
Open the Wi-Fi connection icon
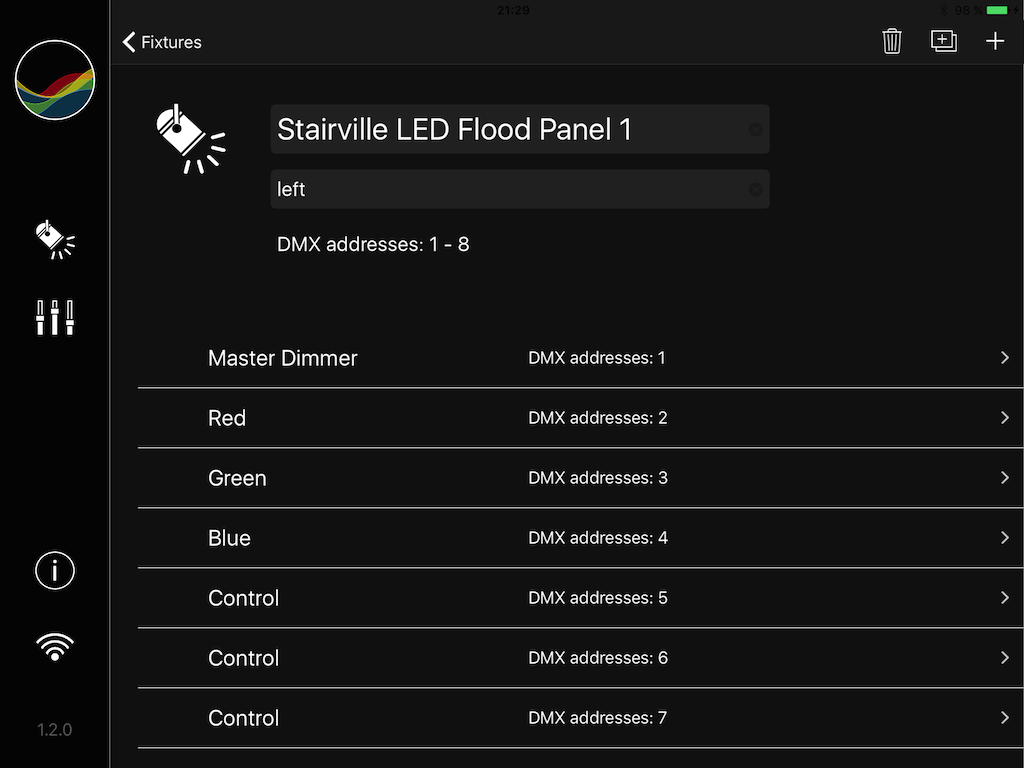55,647
